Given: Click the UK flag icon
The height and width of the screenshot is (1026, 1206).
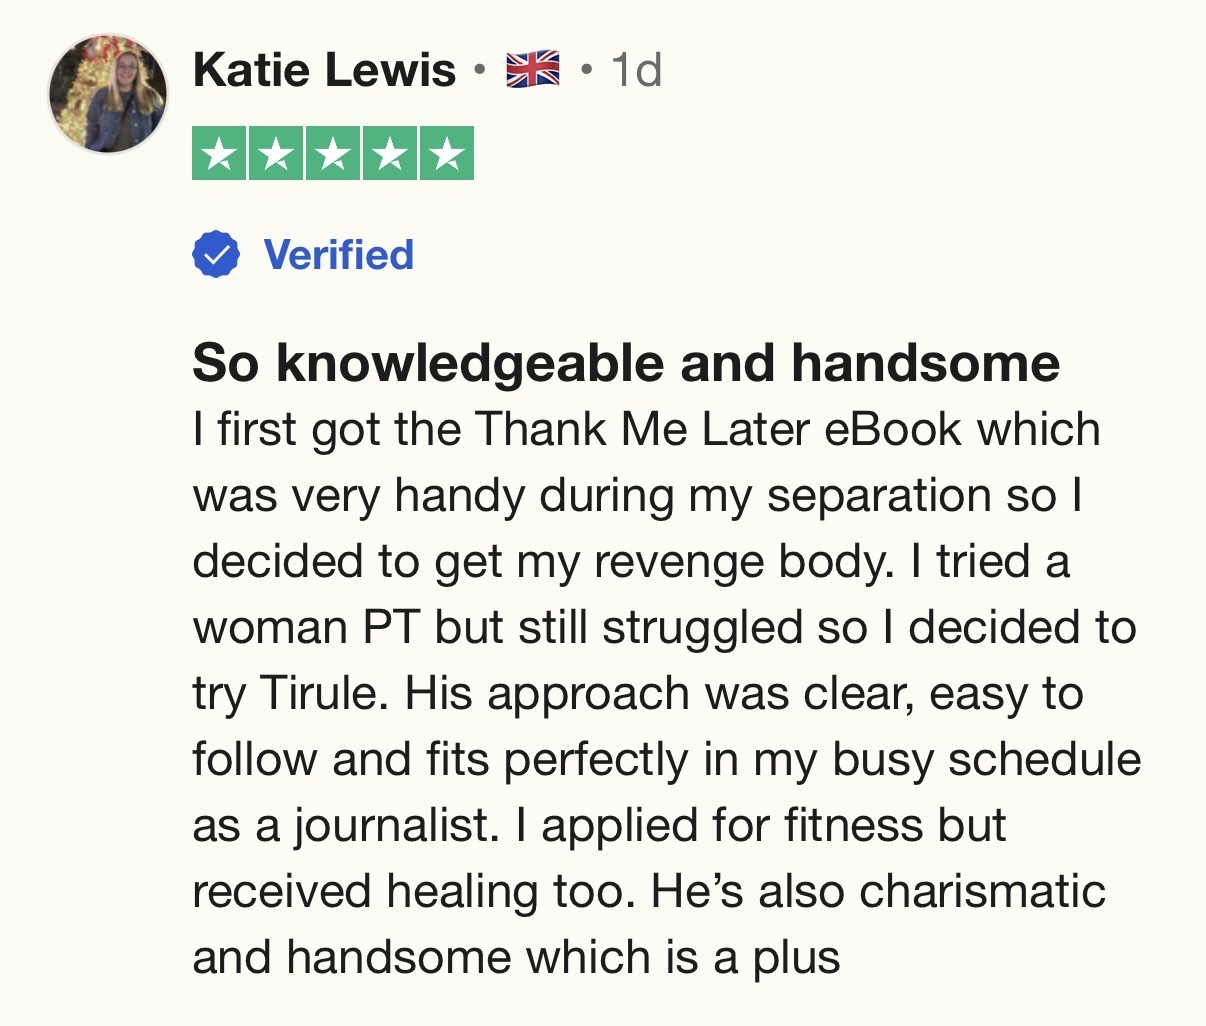Looking at the screenshot, I should point(533,70).
